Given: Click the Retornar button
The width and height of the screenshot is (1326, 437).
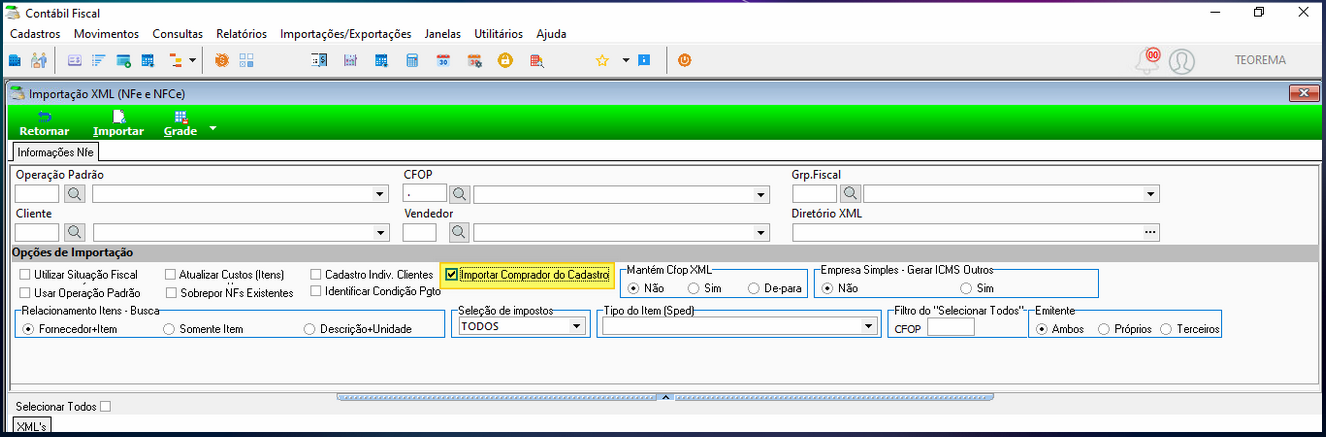Looking at the screenshot, I should [44, 124].
